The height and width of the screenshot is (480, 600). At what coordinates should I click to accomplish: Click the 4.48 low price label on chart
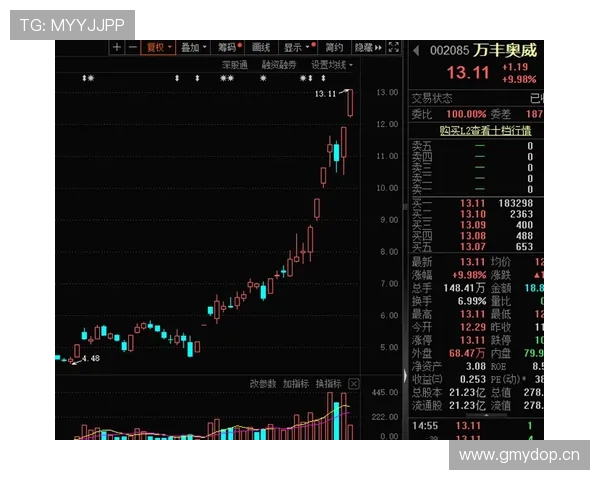[x=91, y=358]
